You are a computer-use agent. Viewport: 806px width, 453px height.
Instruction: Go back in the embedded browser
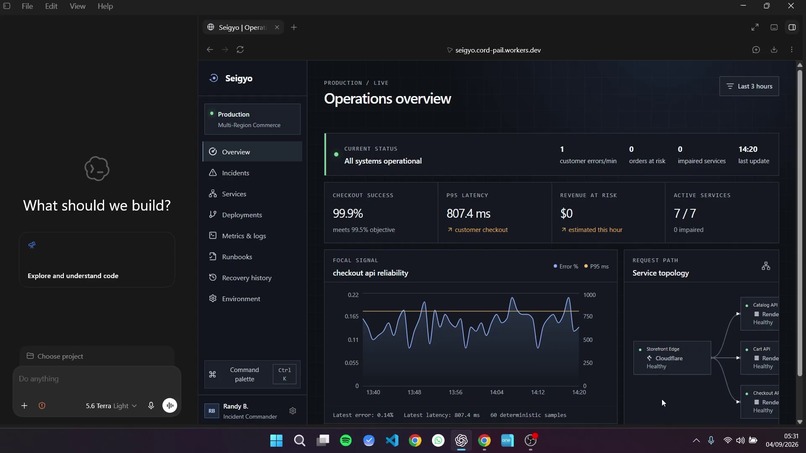(x=210, y=50)
